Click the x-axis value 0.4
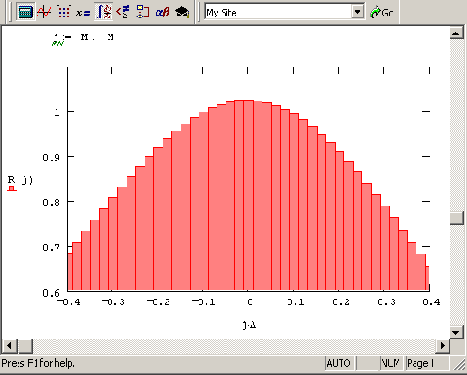The height and width of the screenshot is (375, 467). coord(431,302)
